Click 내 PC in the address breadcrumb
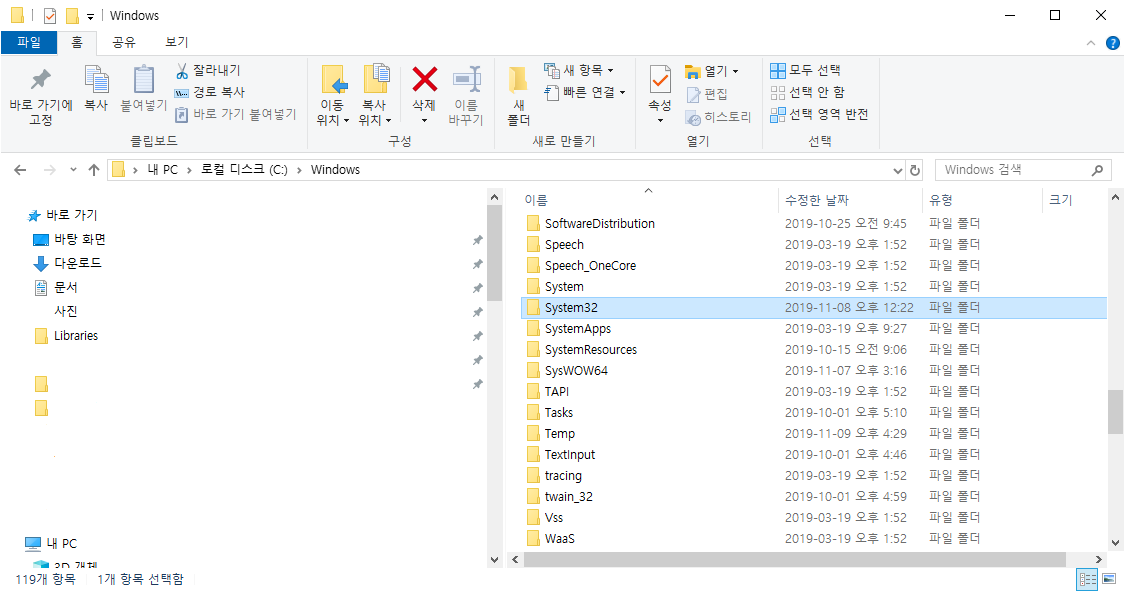The width and height of the screenshot is (1125, 592). tap(162, 170)
